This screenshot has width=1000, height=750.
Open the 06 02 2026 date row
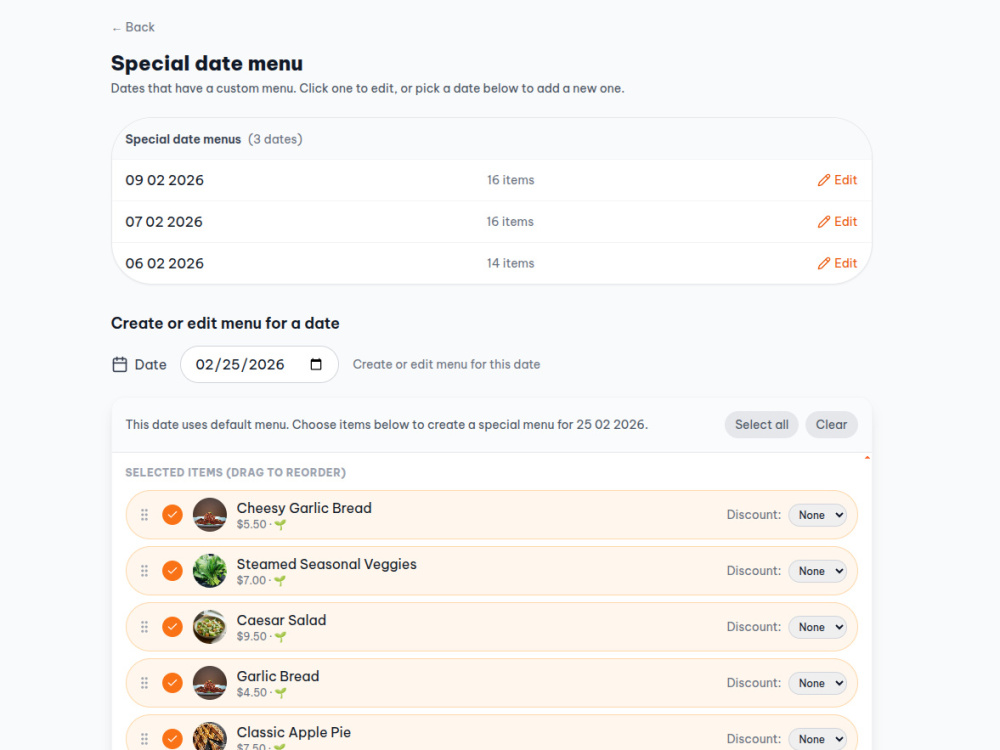click(492, 263)
